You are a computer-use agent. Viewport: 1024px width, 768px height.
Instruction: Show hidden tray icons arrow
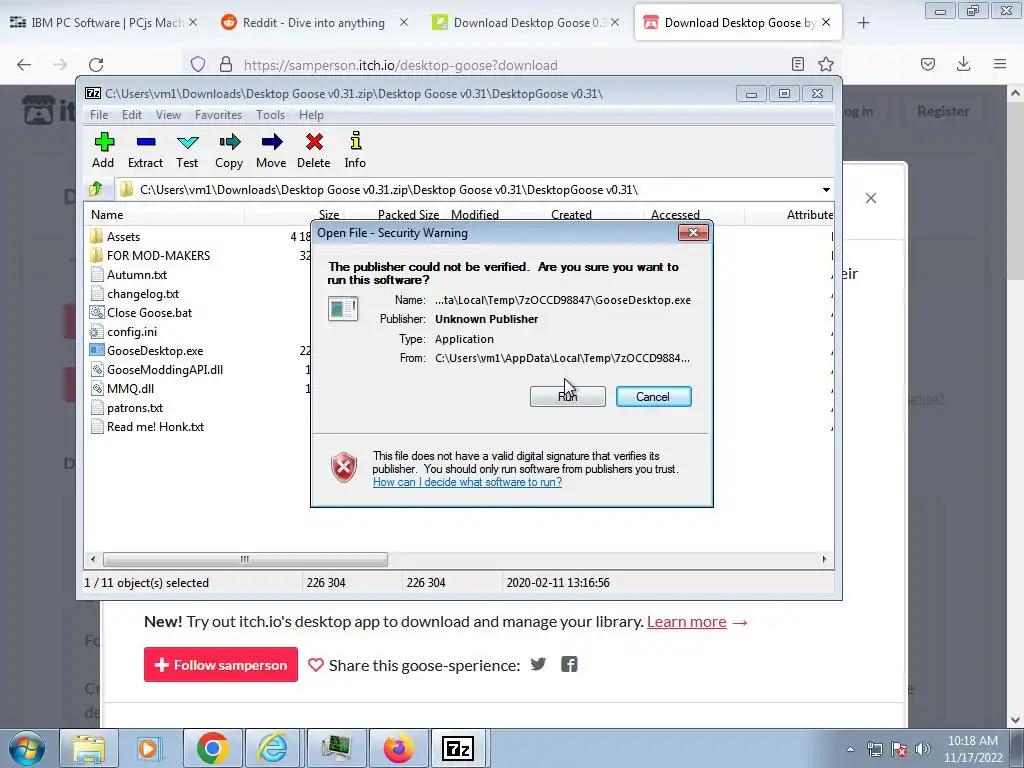pyautogui.click(x=850, y=749)
